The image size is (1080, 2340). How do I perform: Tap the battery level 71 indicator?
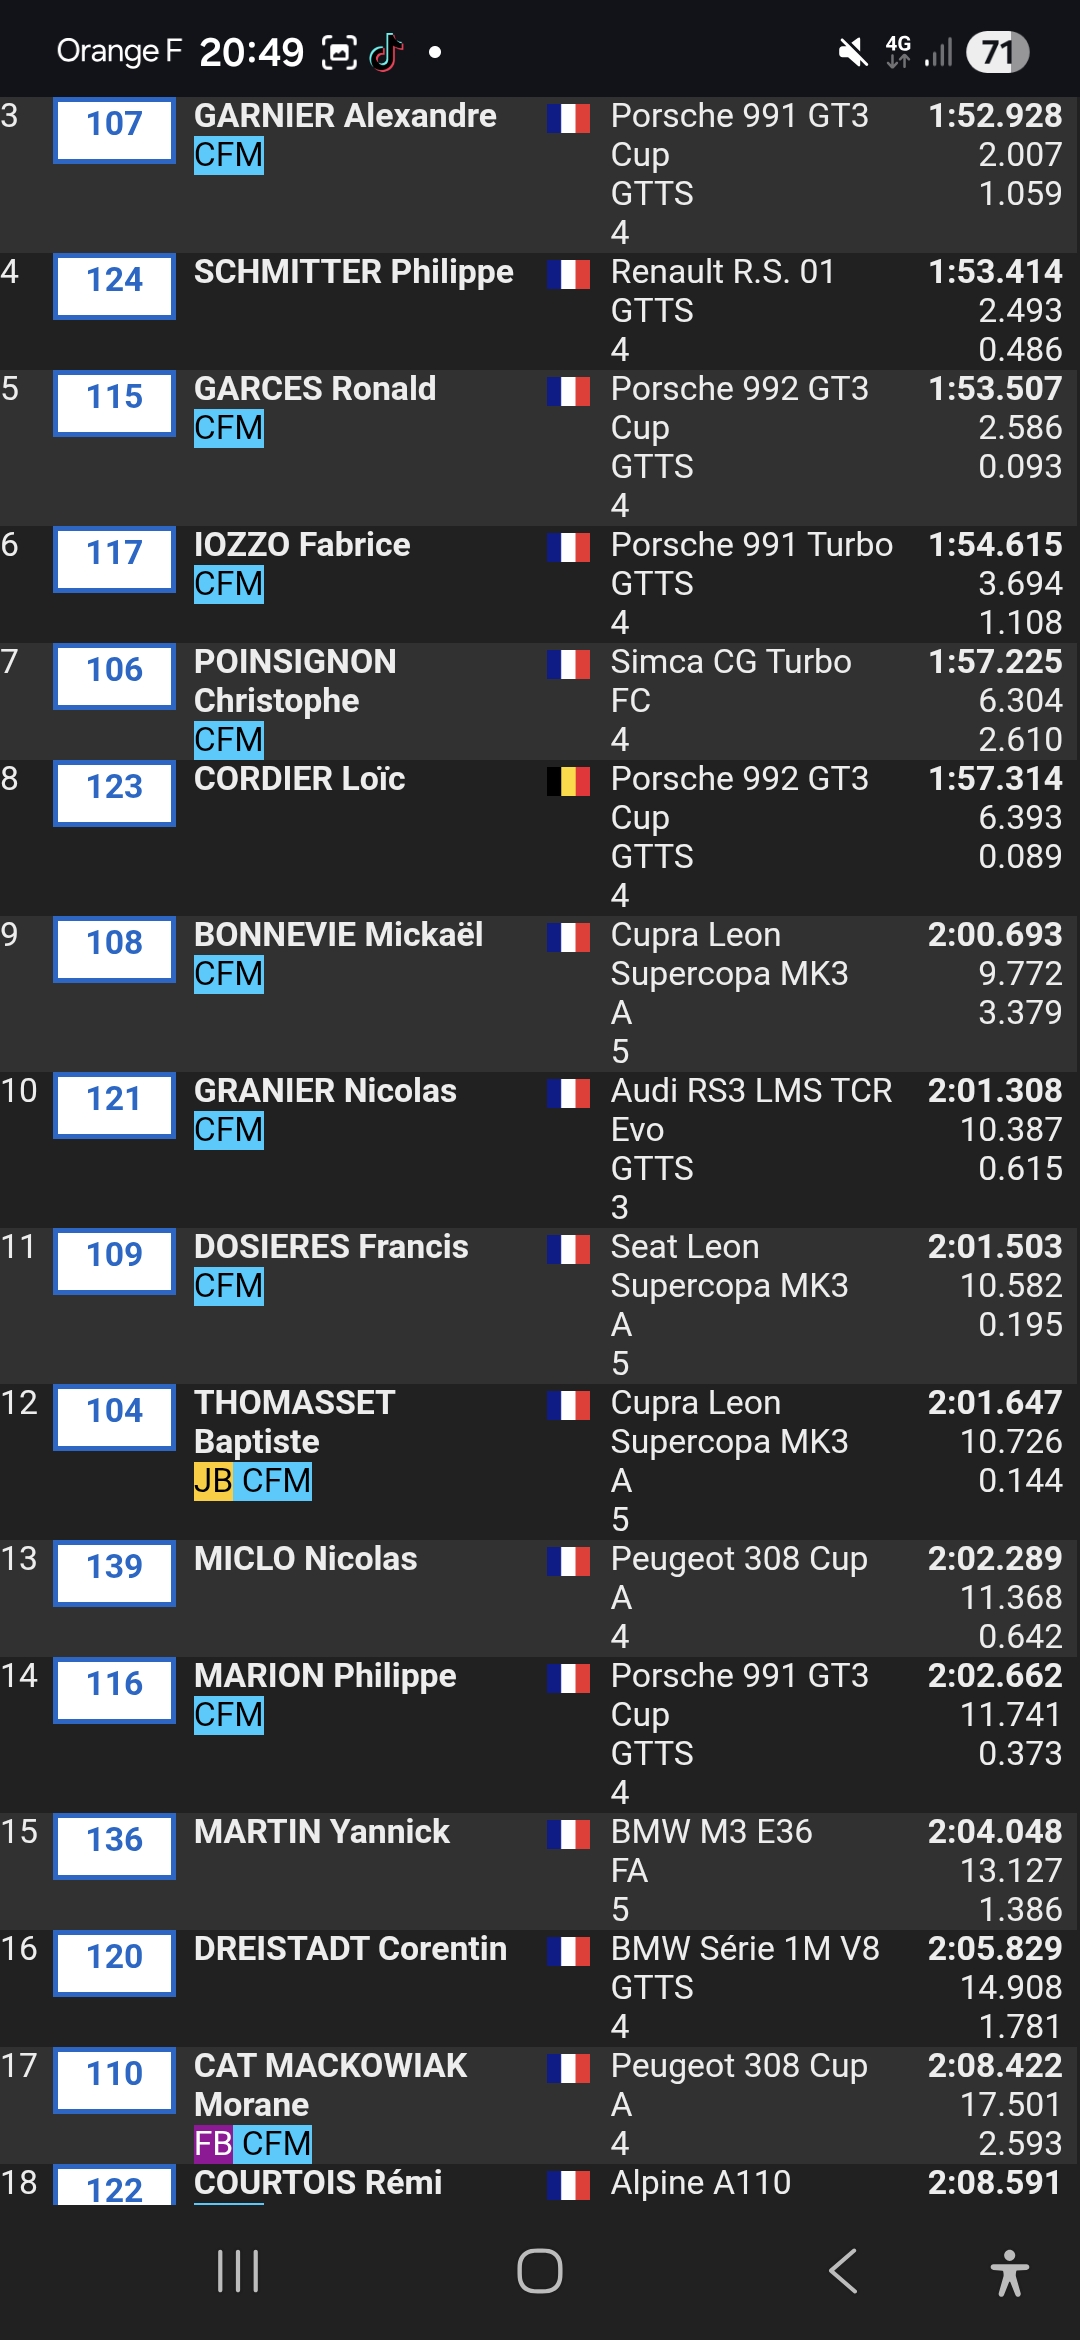click(x=997, y=52)
